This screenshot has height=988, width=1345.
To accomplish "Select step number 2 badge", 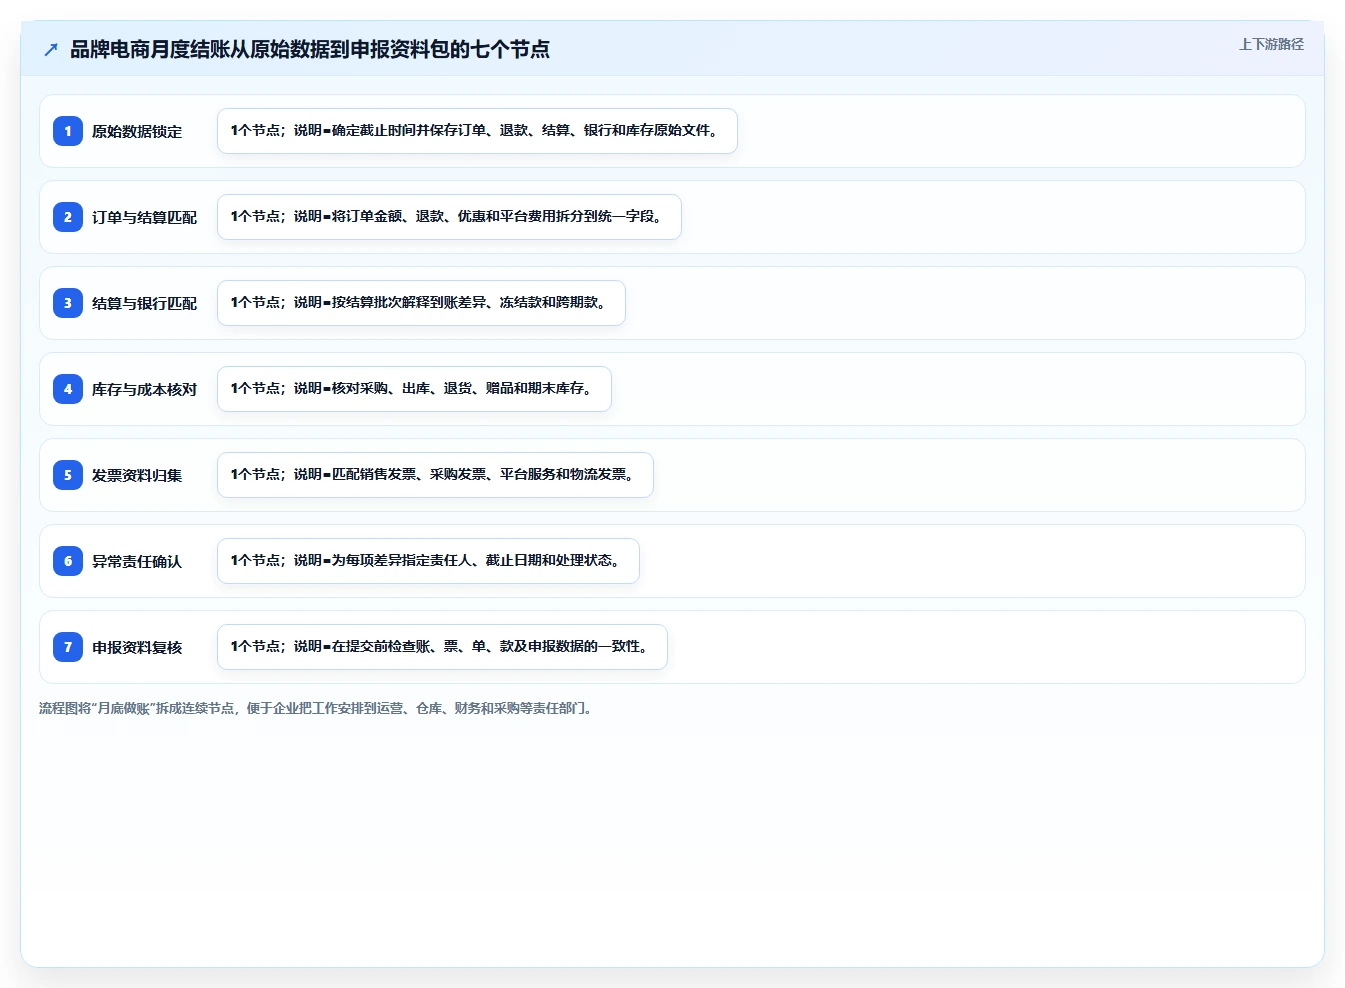I will coord(68,217).
